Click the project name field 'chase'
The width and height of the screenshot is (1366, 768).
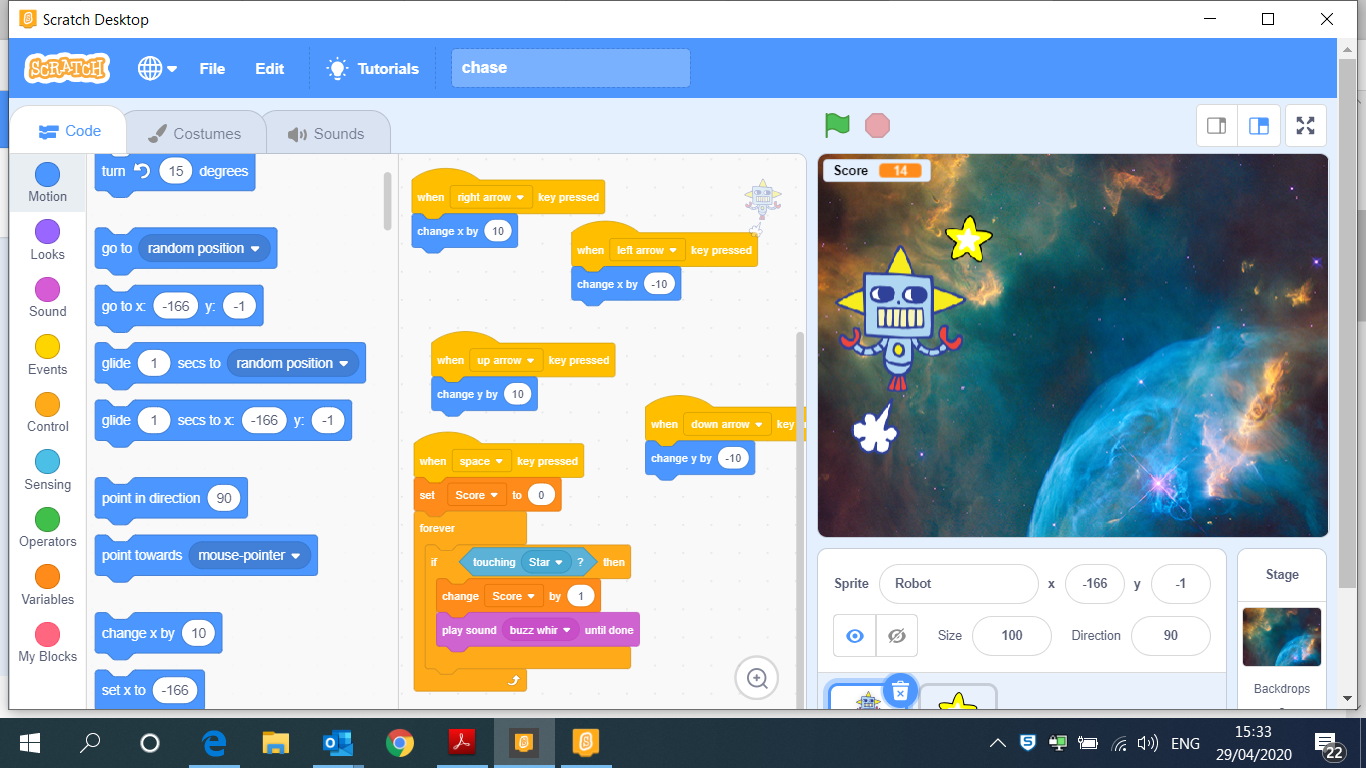570,68
